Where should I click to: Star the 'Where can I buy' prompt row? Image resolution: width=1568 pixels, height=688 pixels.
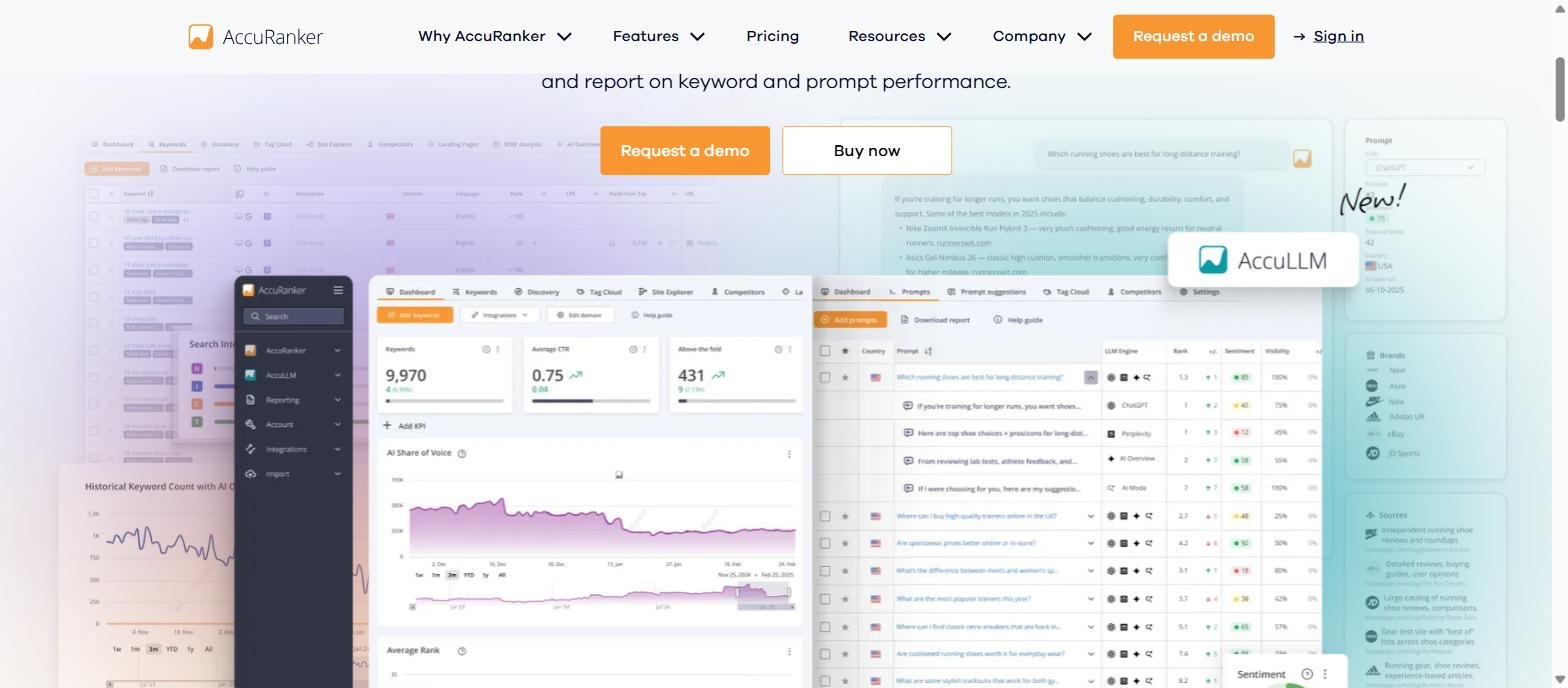click(x=846, y=516)
